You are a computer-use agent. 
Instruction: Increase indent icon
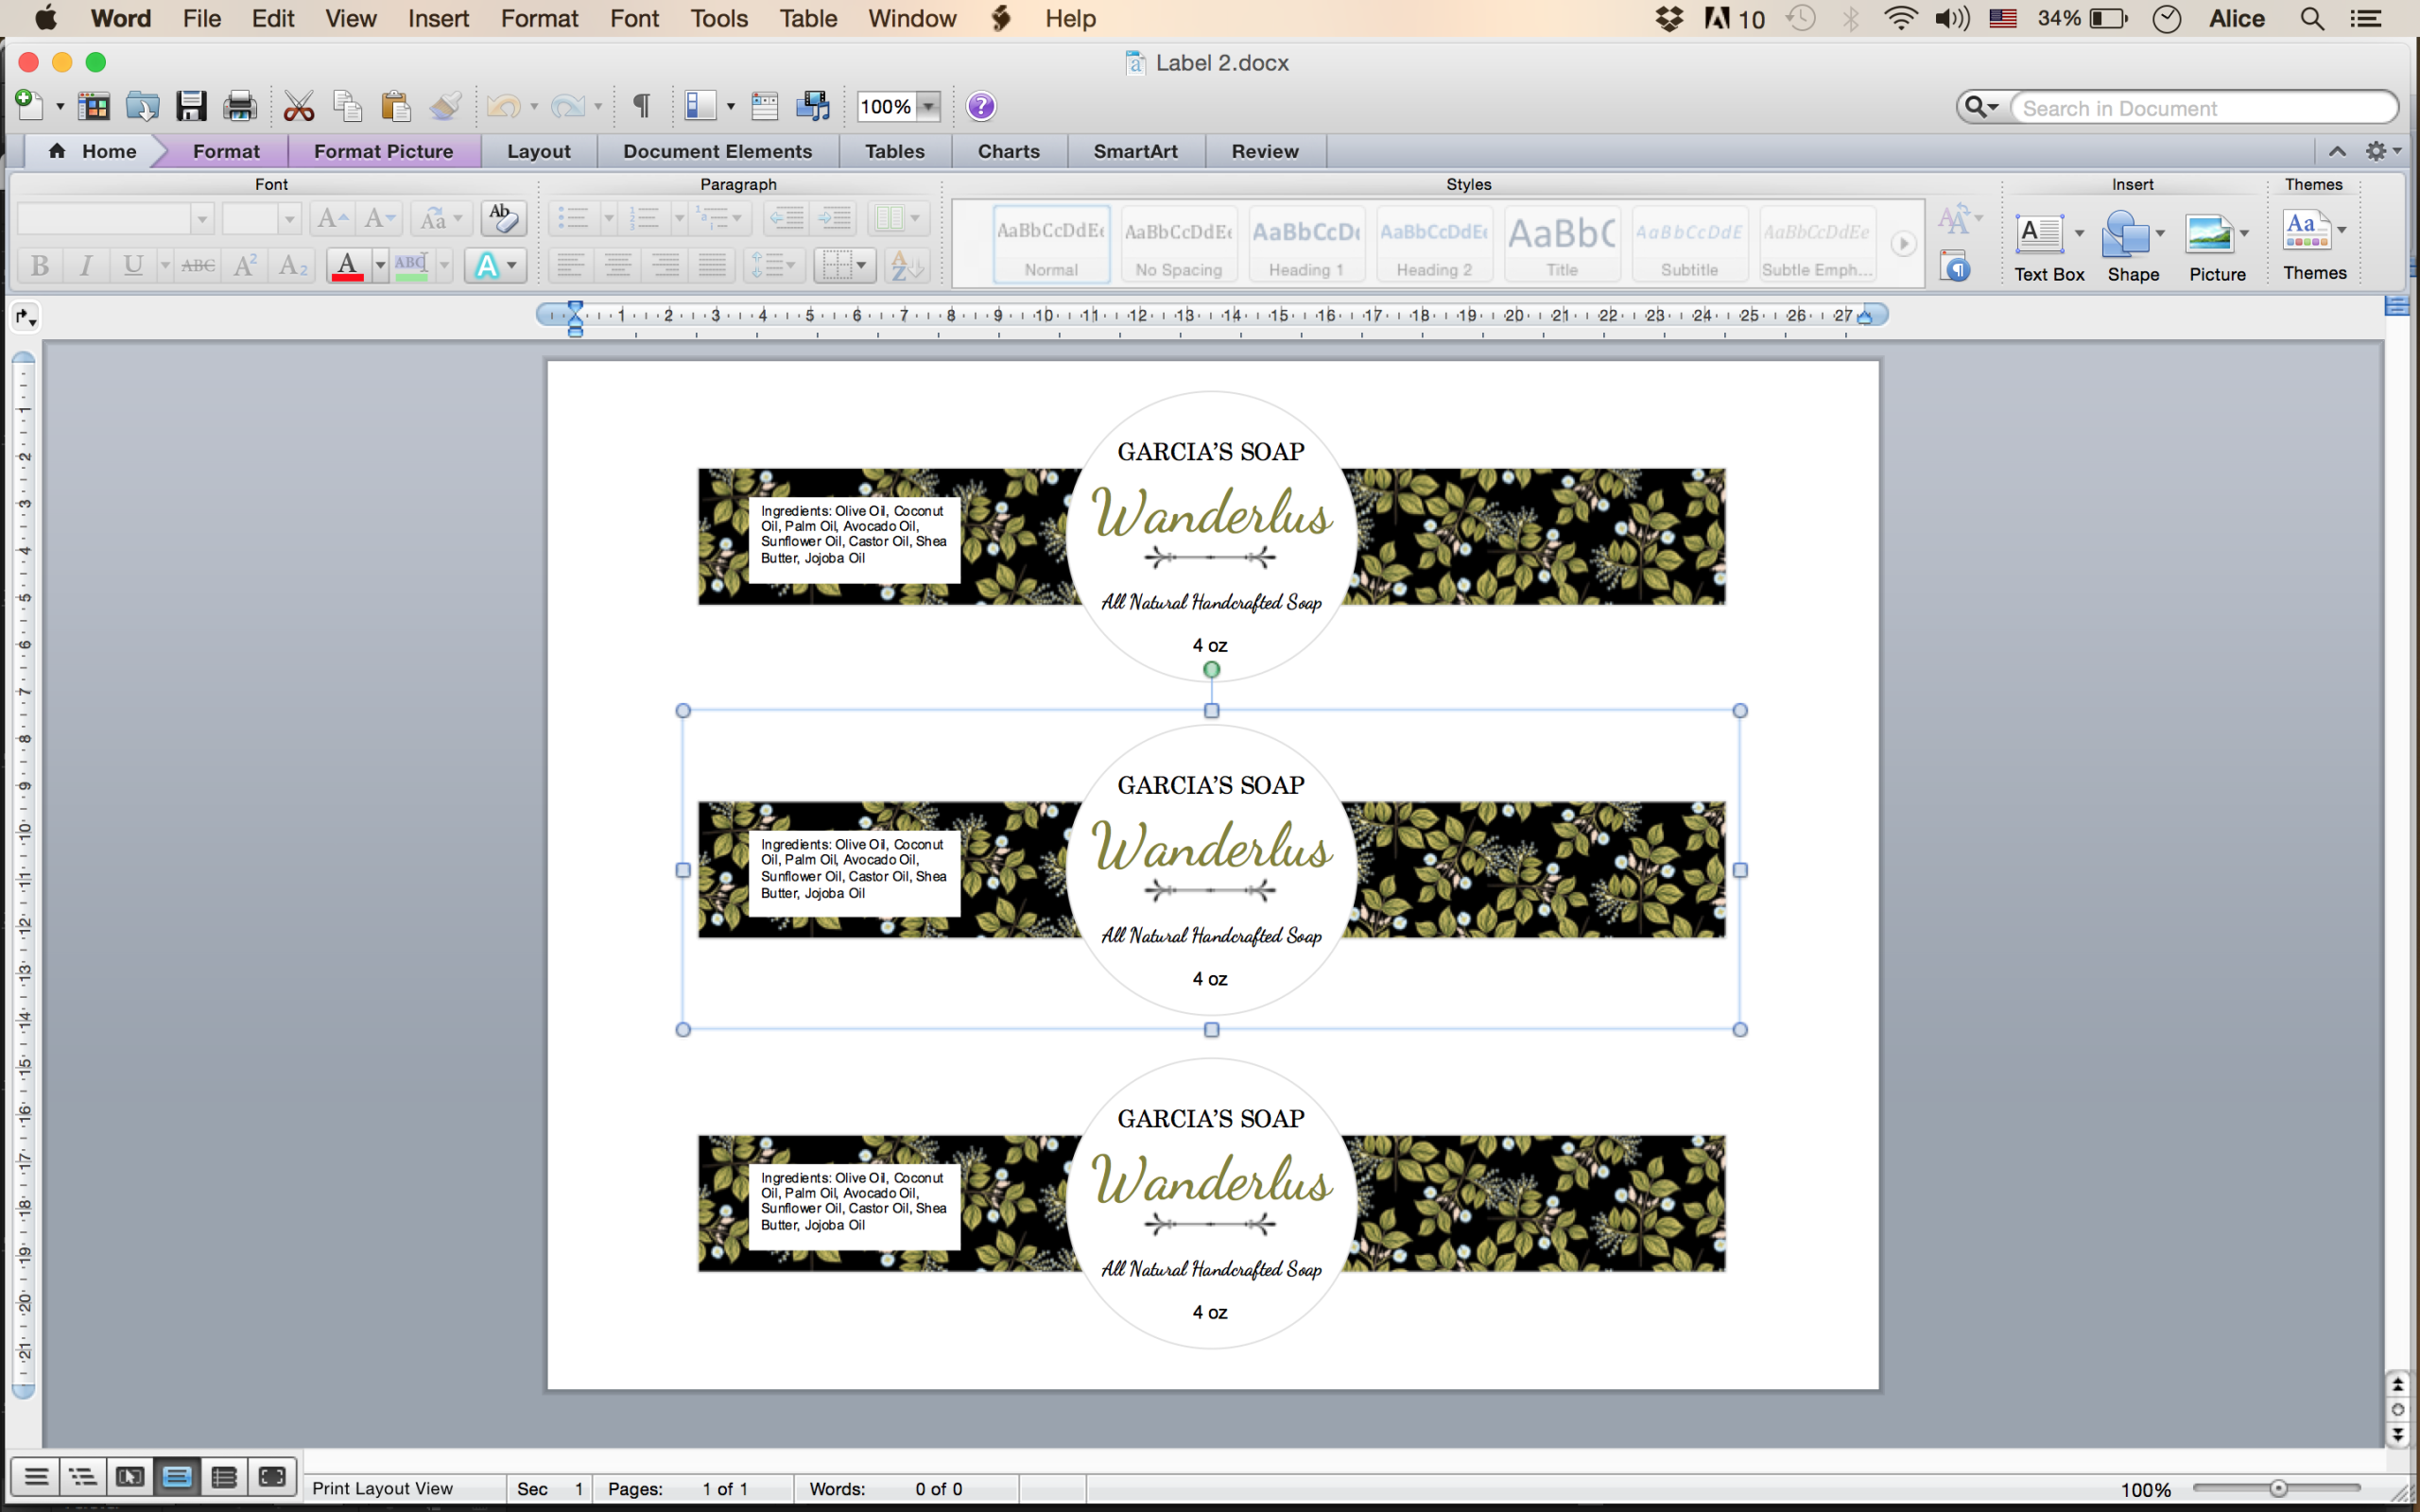coord(835,218)
